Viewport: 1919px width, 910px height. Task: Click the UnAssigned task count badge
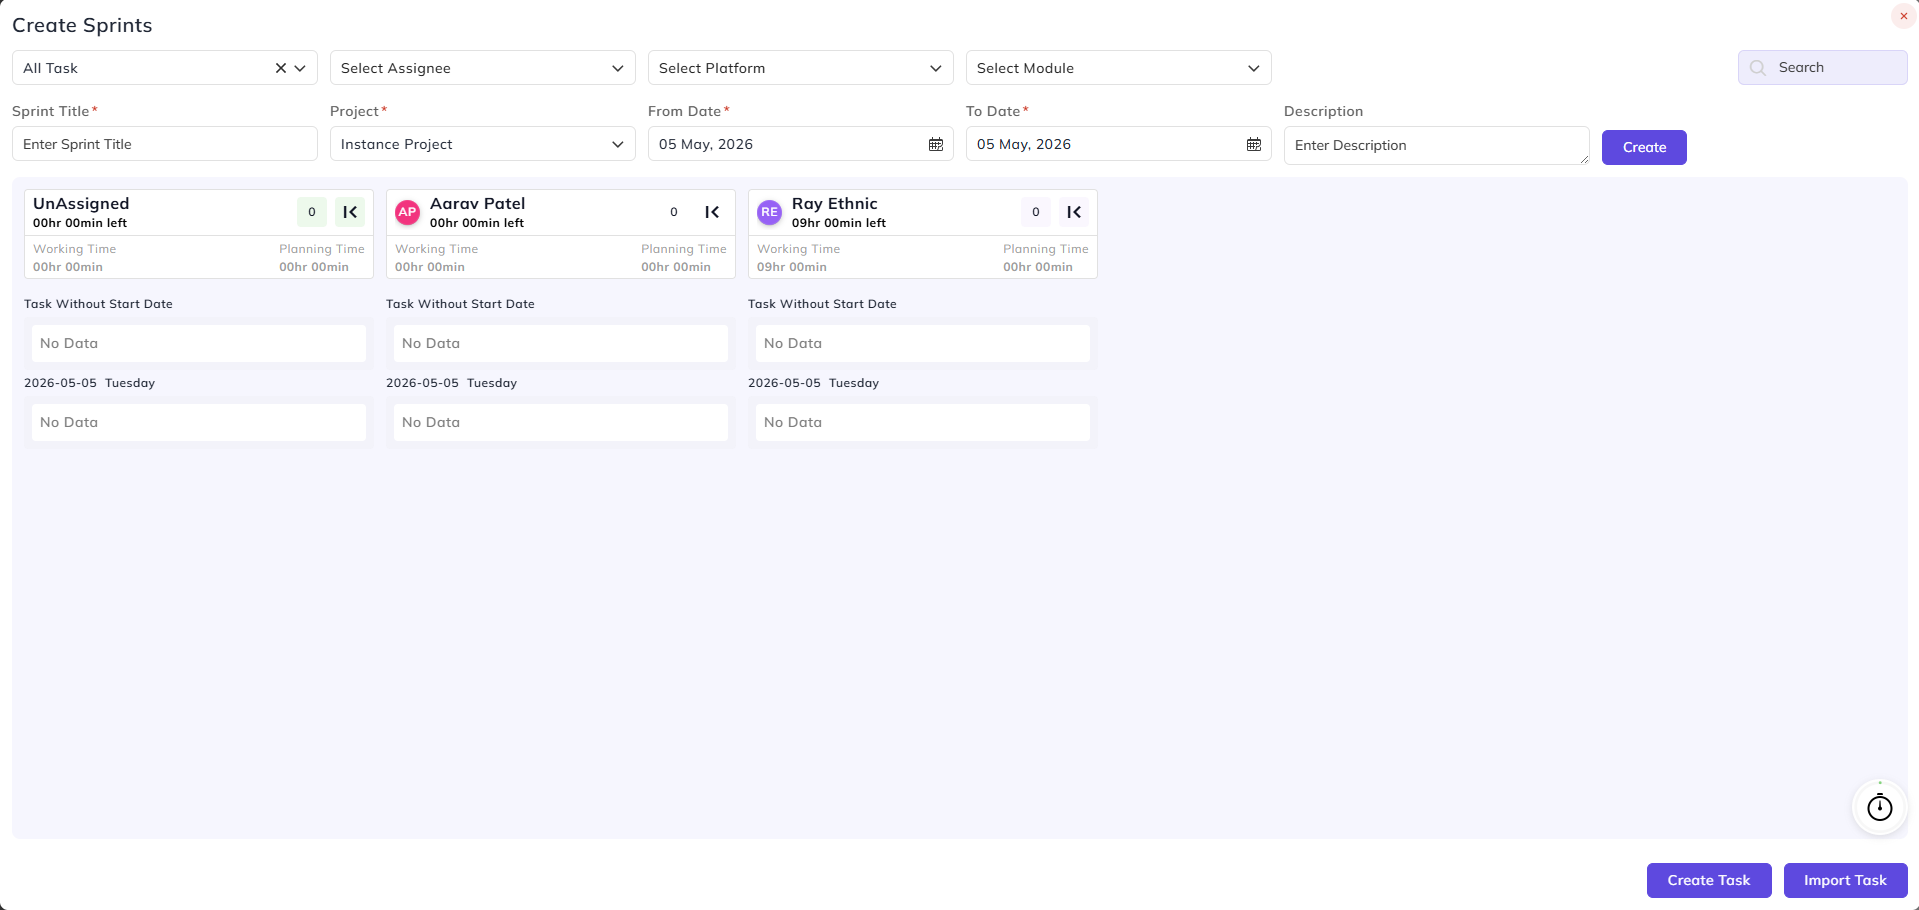312,212
